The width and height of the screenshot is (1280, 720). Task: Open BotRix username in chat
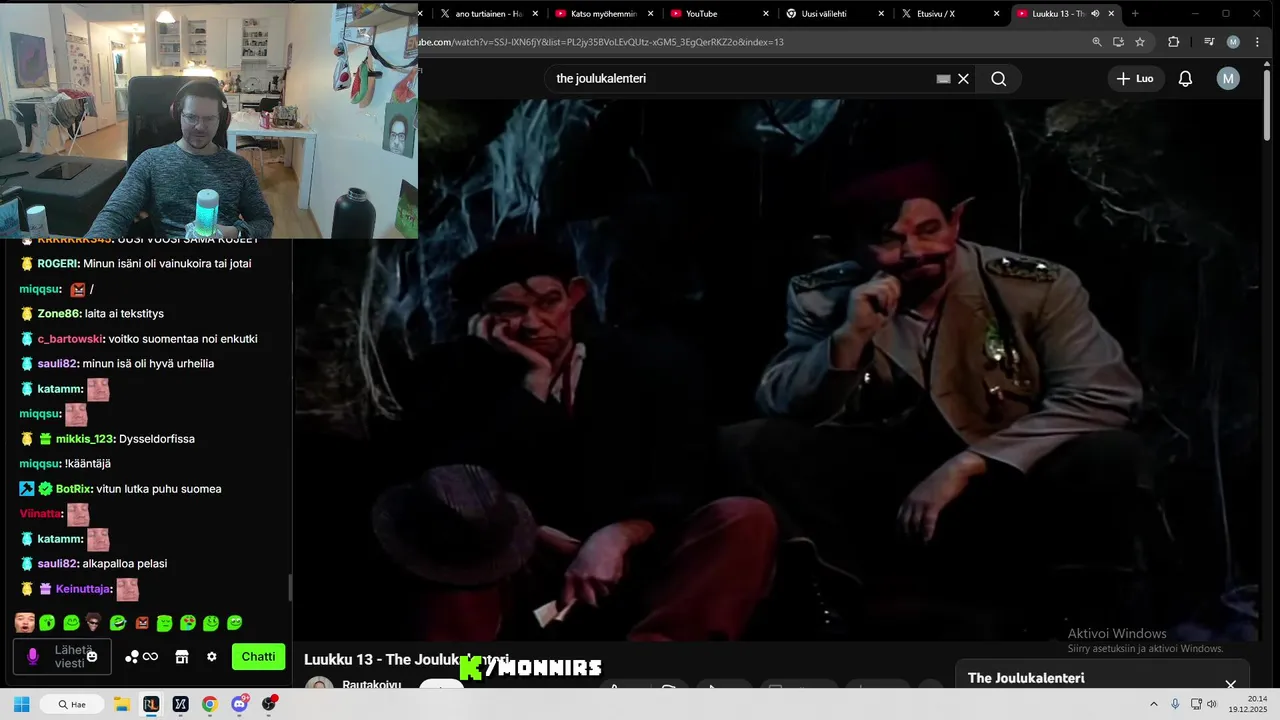point(73,489)
